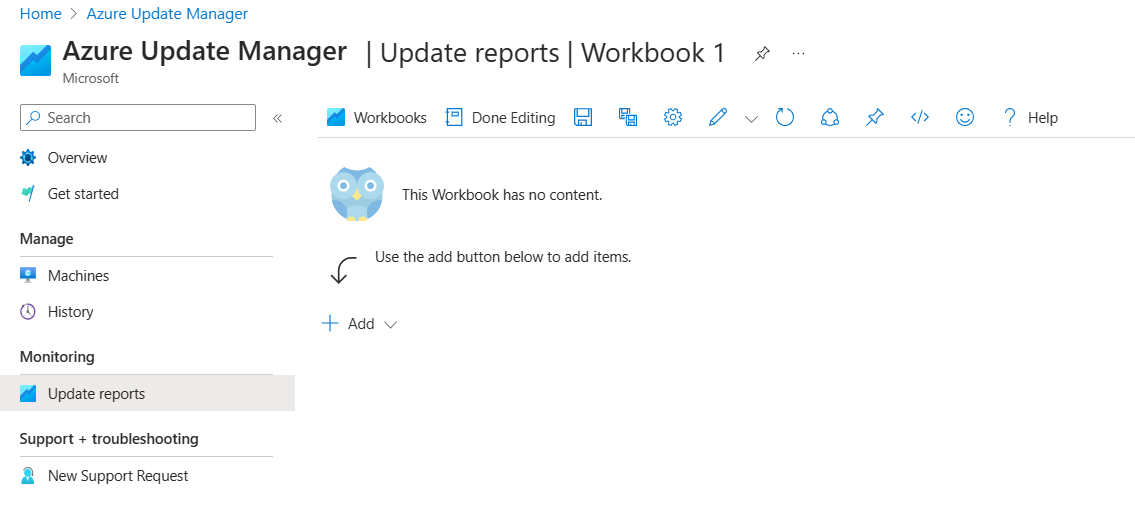Click the smiley feedback icon
Viewport: 1135px width, 520px height.
click(x=965, y=117)
